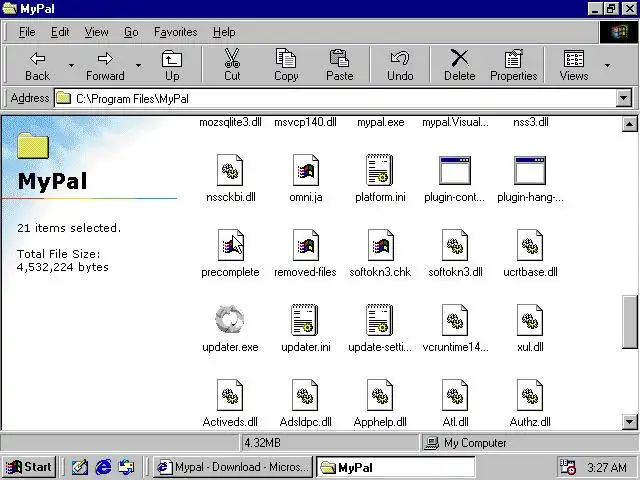
Task: Undo the last action
Action: click(400, 65)
